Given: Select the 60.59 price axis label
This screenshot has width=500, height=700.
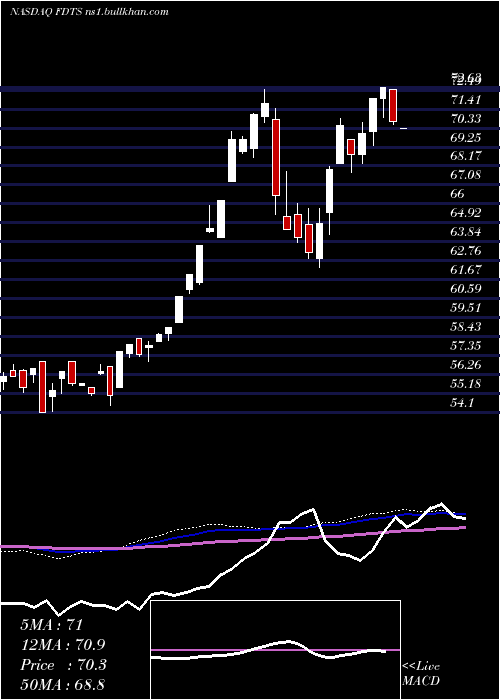Looking at the screenshot, I should tap(466, 289).
